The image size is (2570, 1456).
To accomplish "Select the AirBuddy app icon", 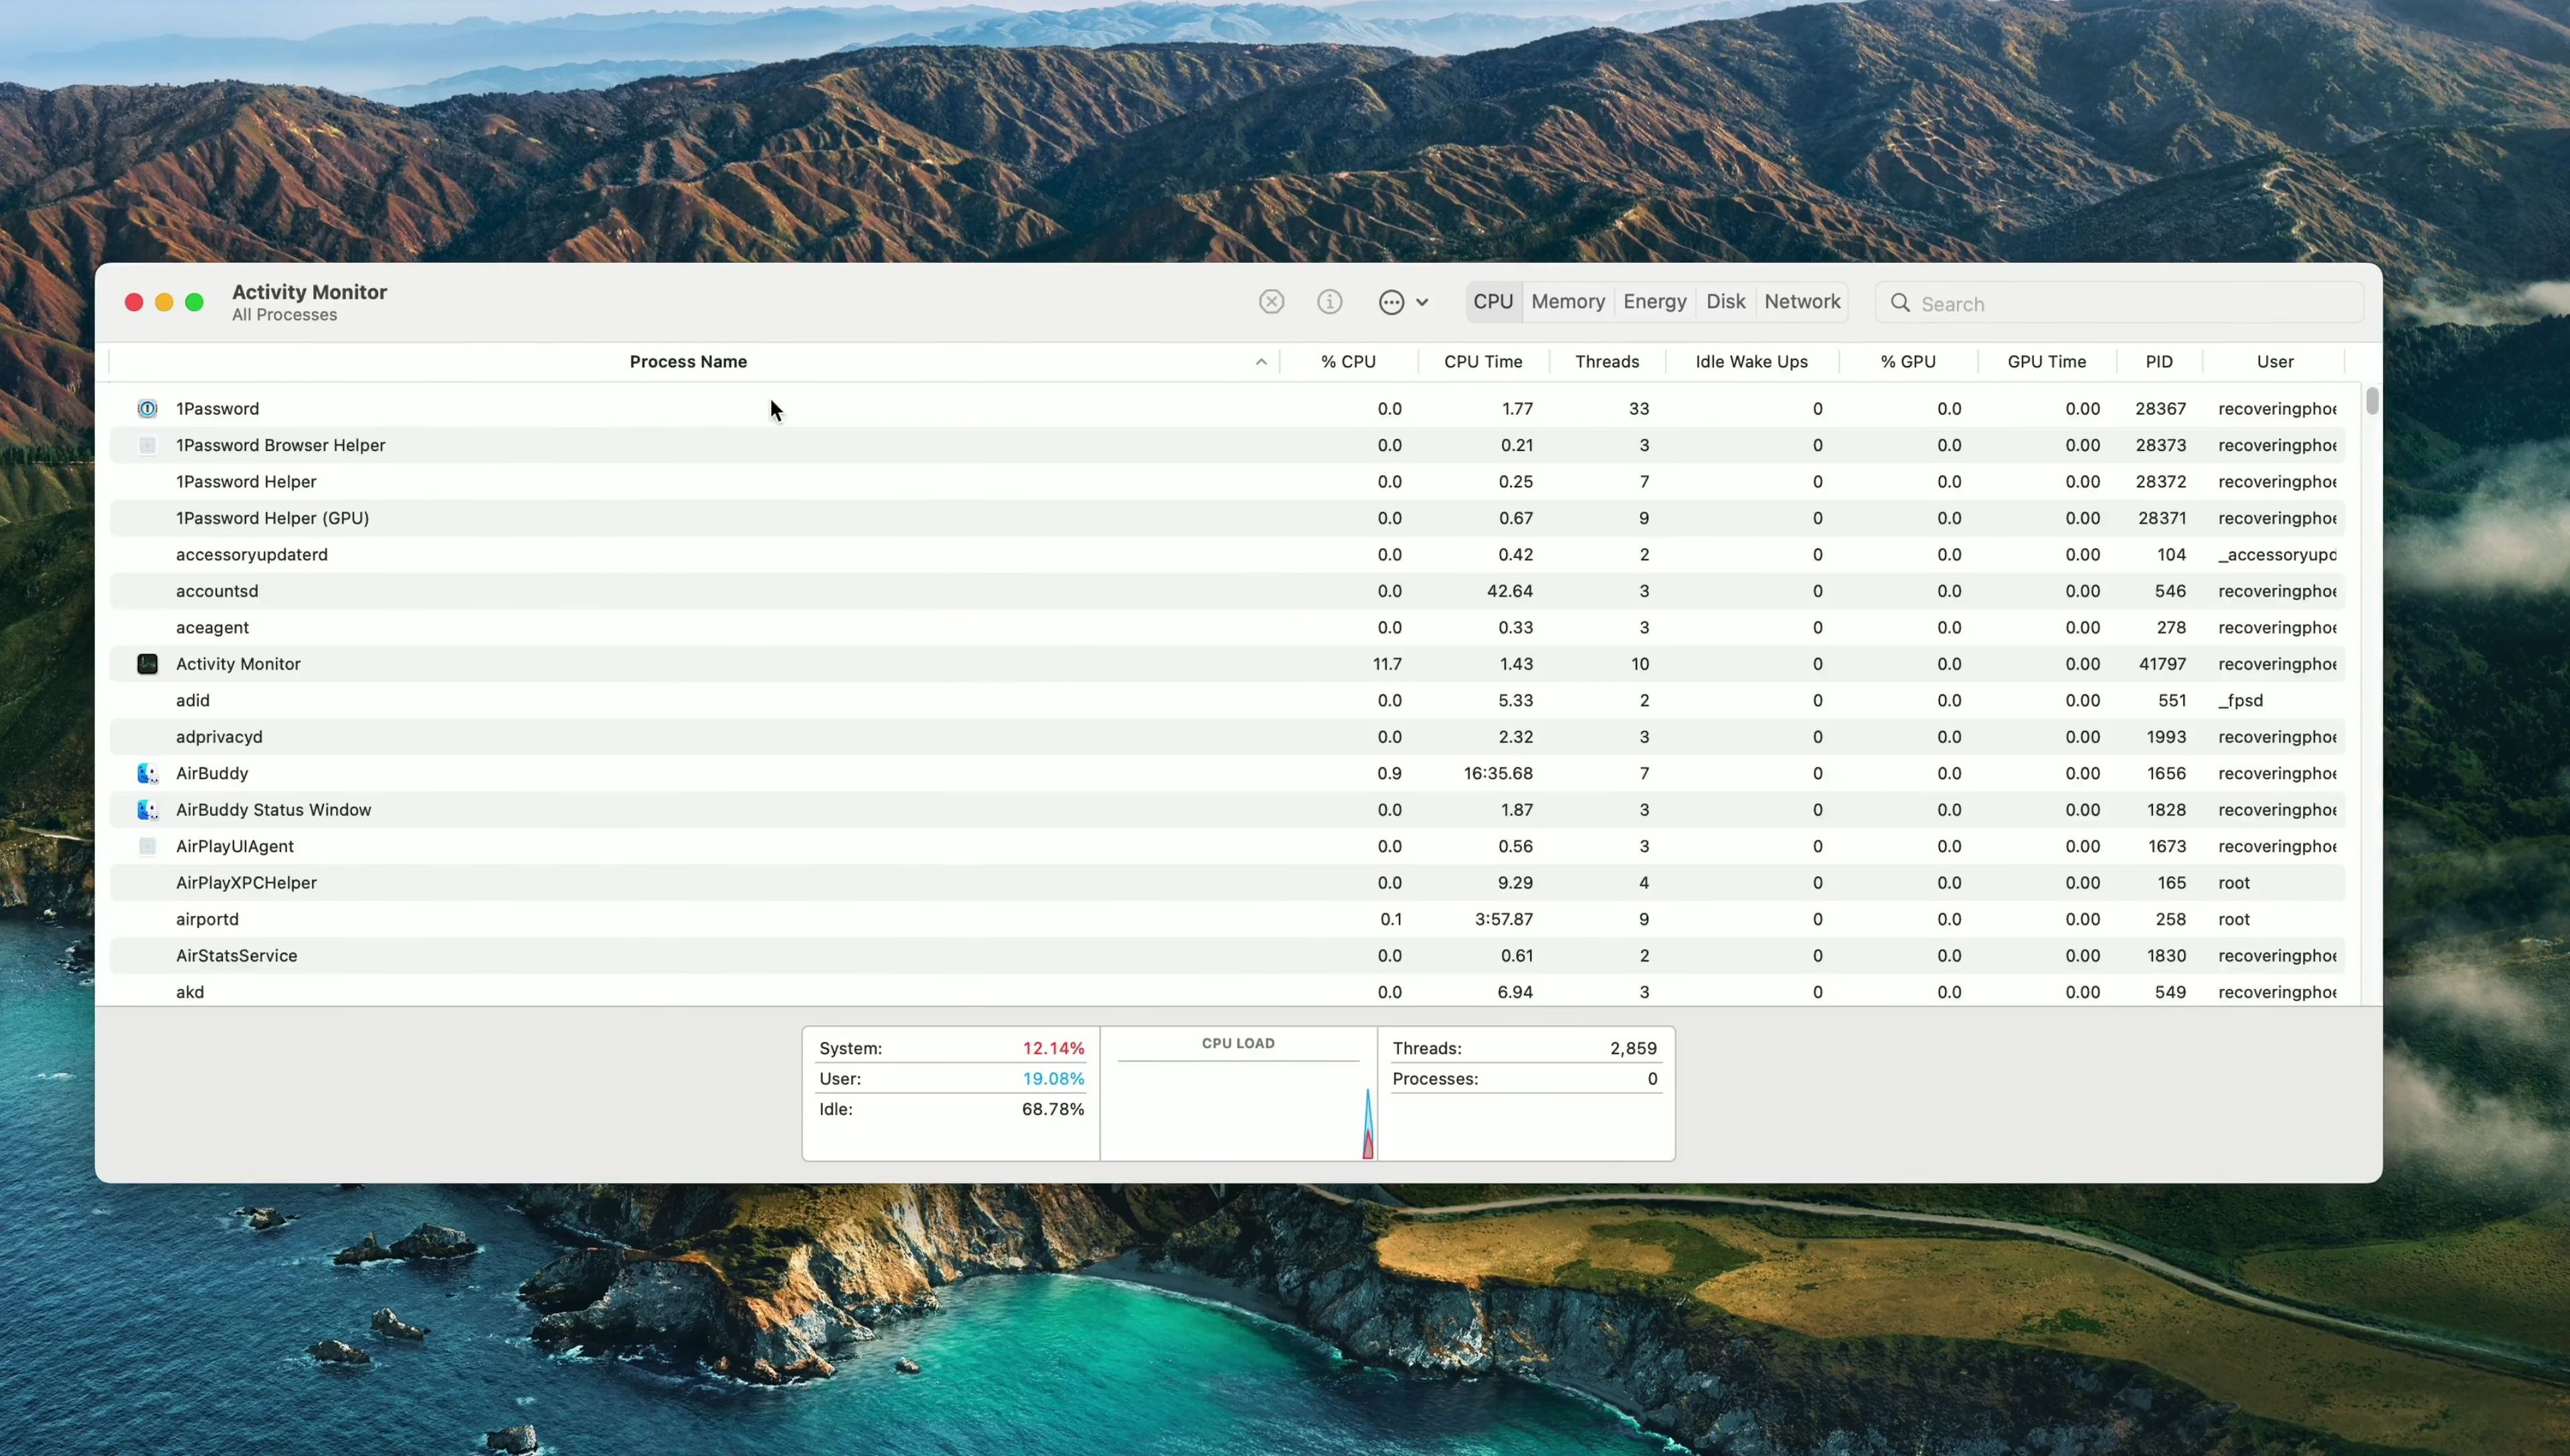I will pyautogui.click(x=147, y=773).
